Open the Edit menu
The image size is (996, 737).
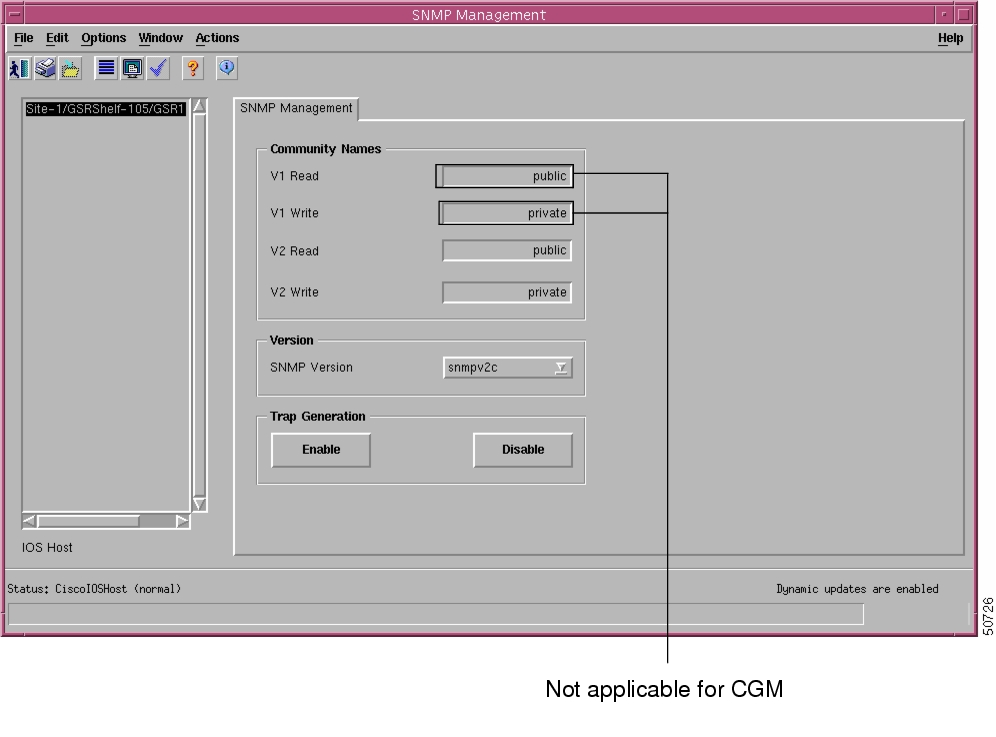click(x=57, y=38)
